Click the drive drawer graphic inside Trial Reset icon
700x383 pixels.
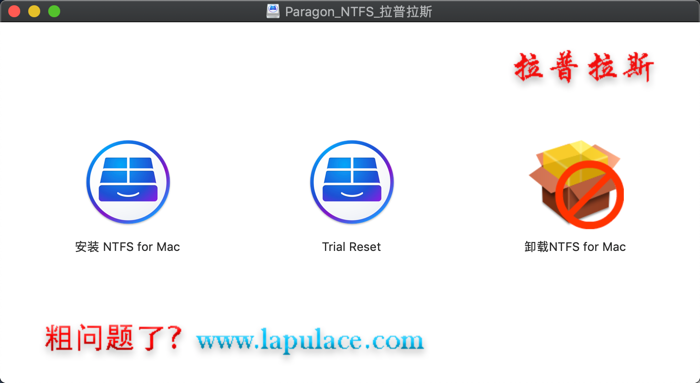point(352,193)
